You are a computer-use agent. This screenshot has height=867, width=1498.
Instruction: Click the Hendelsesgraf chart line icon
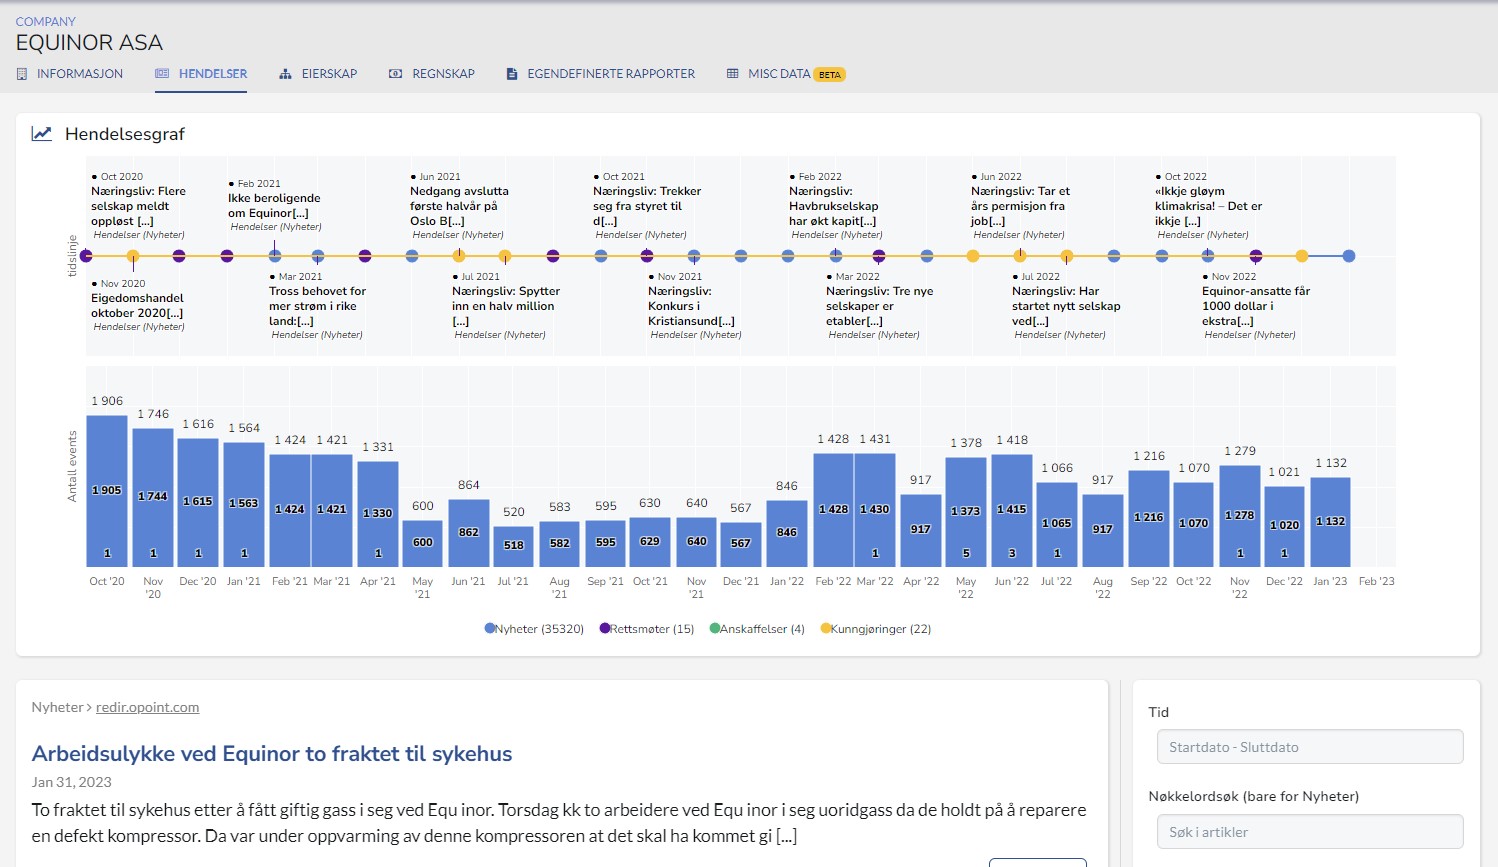tap(42, 134)
